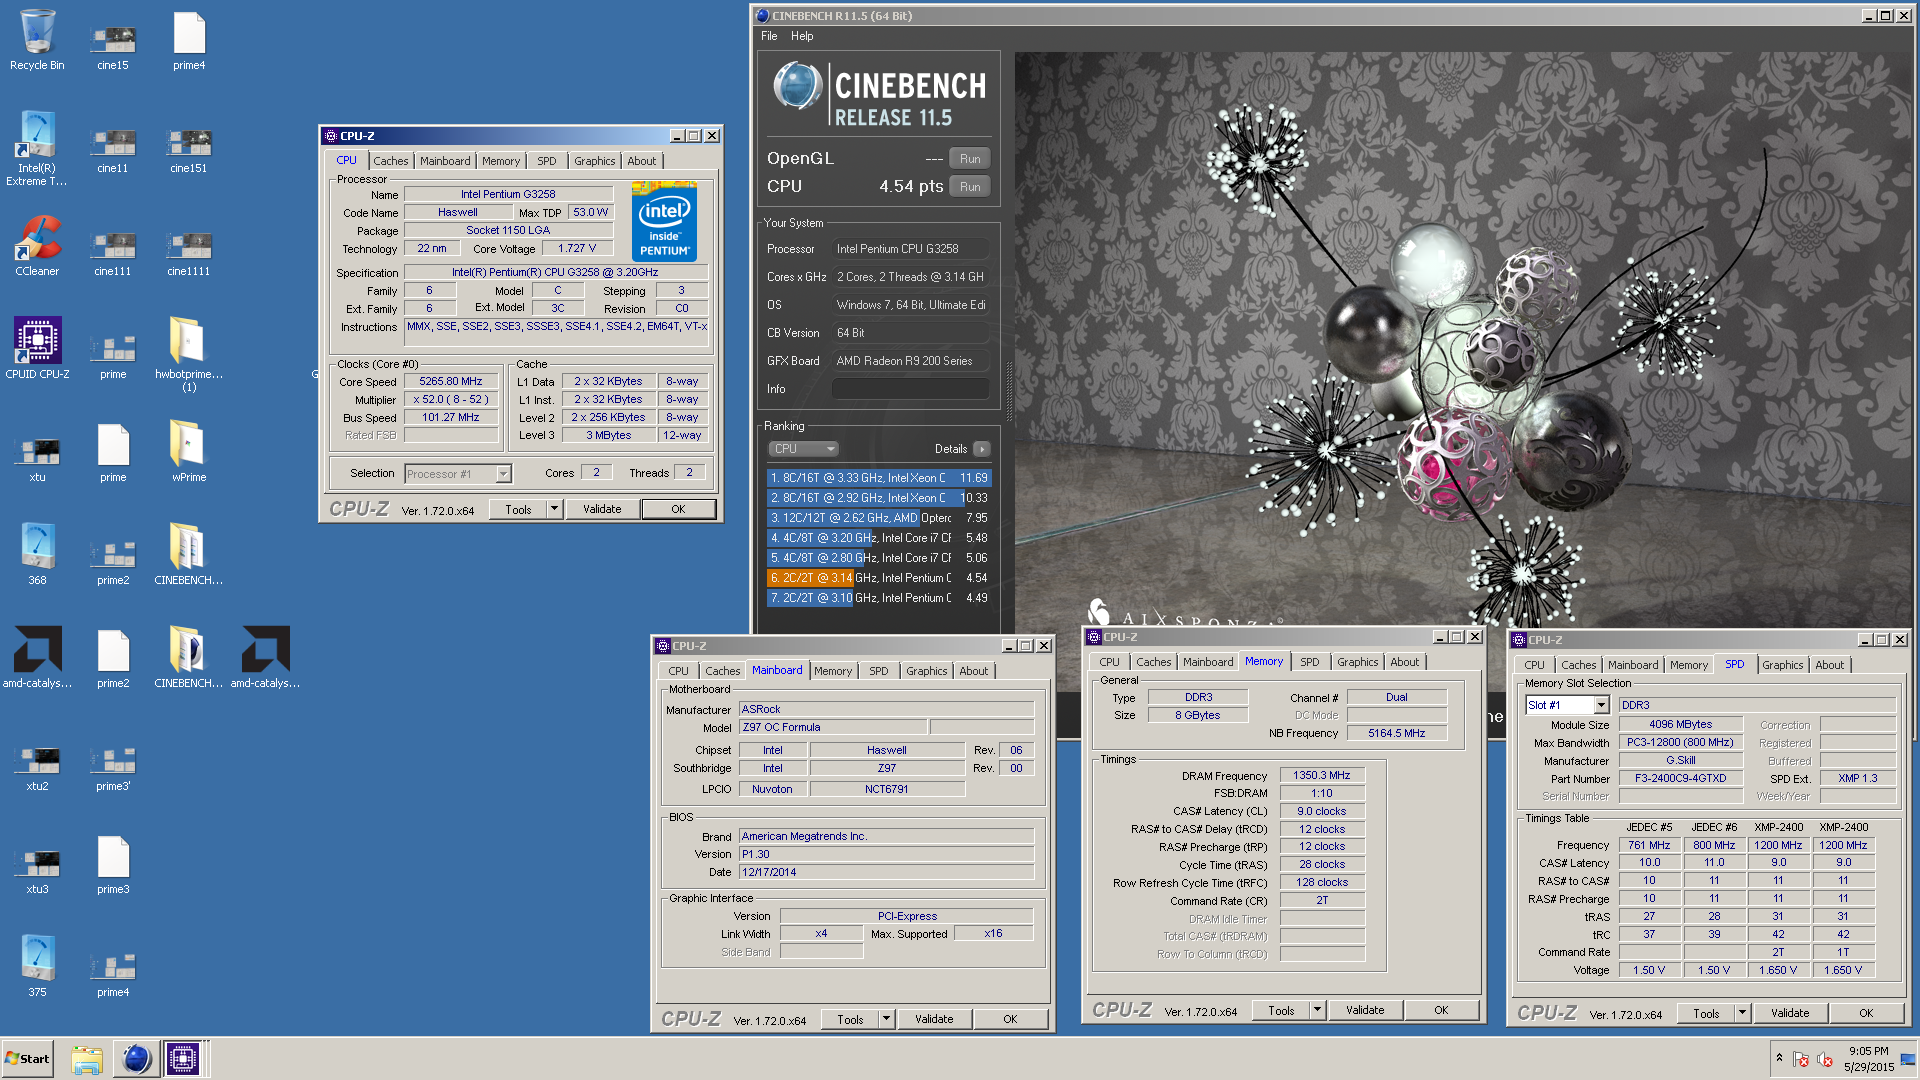Open the wPrime folder on desktop

pyautogui.click(x=189, y=451)
